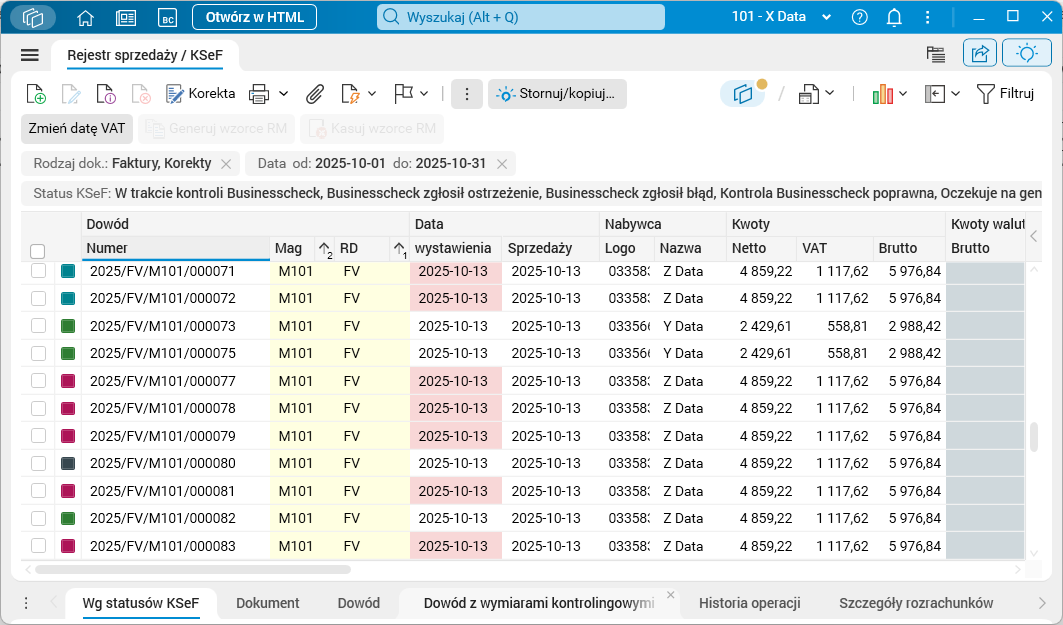Click the paperclip attachments icon
Image resolution: width=1063 pixels, height=625 pixels.
pyautogui.click(x=315, y=94)
